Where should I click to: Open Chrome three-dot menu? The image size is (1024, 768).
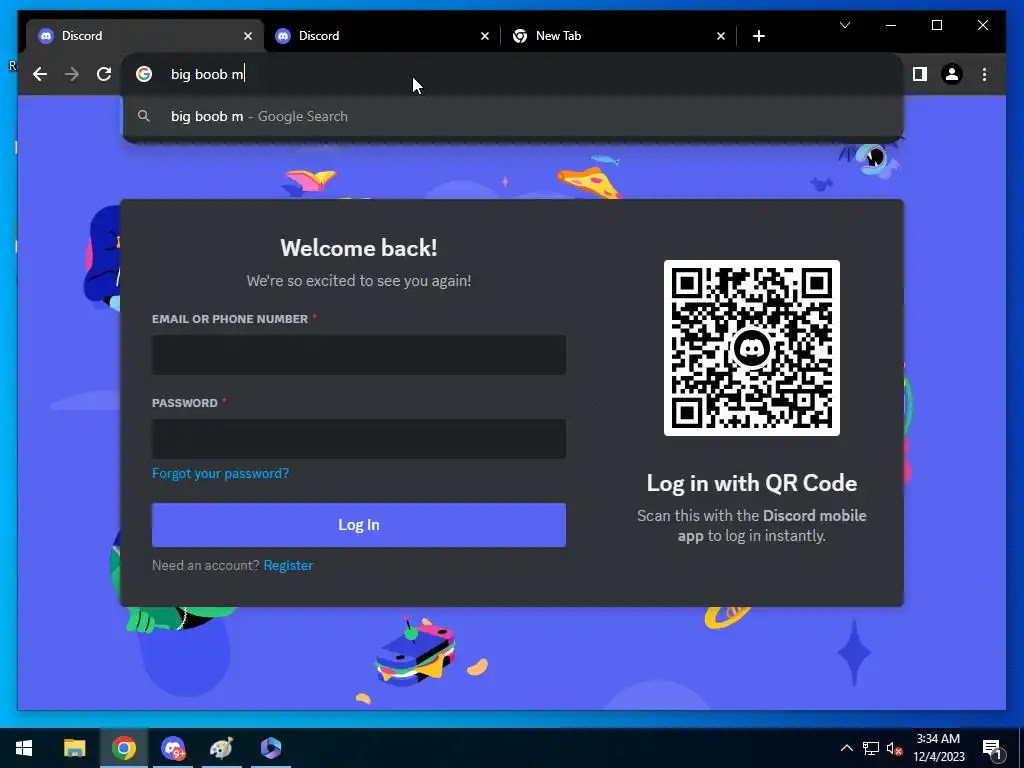click(984, 74)
